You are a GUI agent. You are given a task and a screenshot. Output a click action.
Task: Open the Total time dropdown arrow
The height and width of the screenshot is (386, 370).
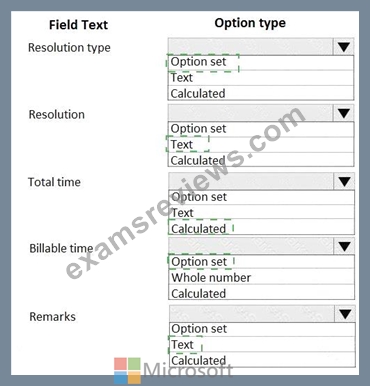[344, 181]
